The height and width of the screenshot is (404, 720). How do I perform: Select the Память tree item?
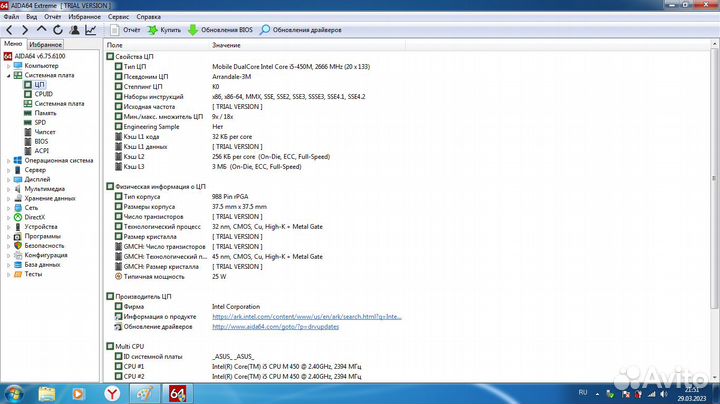[40, 113]
